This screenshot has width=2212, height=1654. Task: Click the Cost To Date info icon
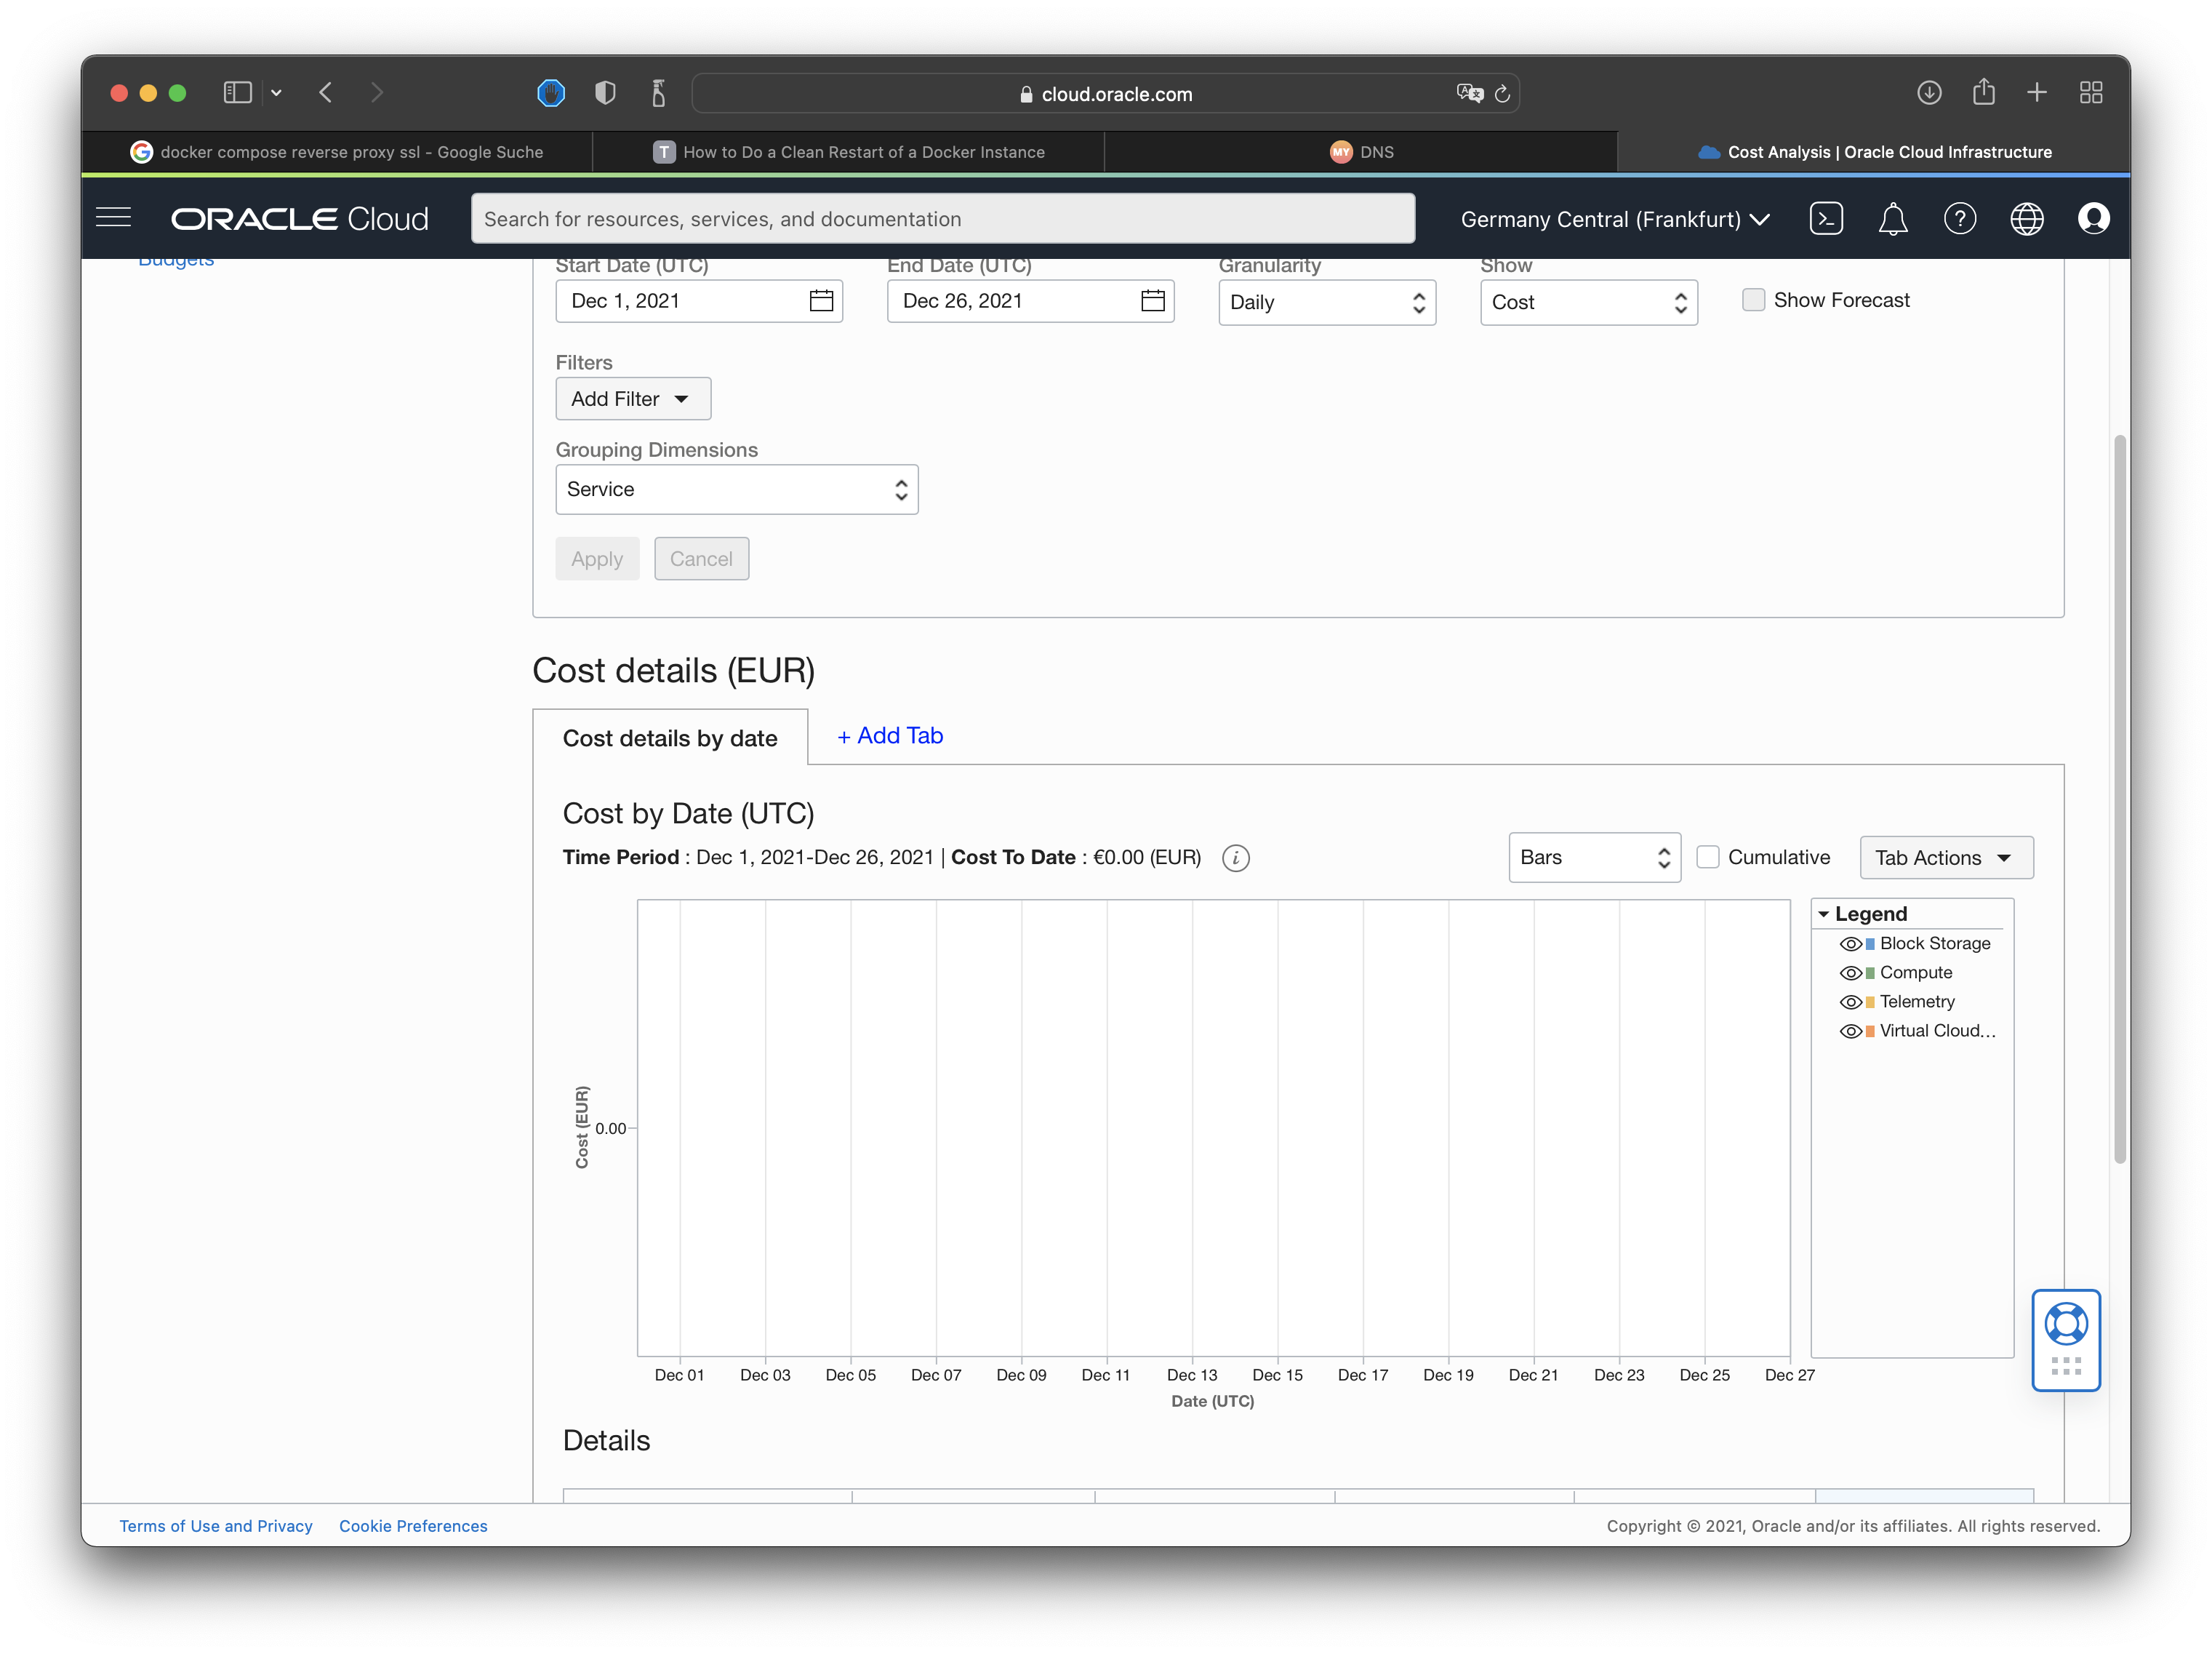point(1235,858)
